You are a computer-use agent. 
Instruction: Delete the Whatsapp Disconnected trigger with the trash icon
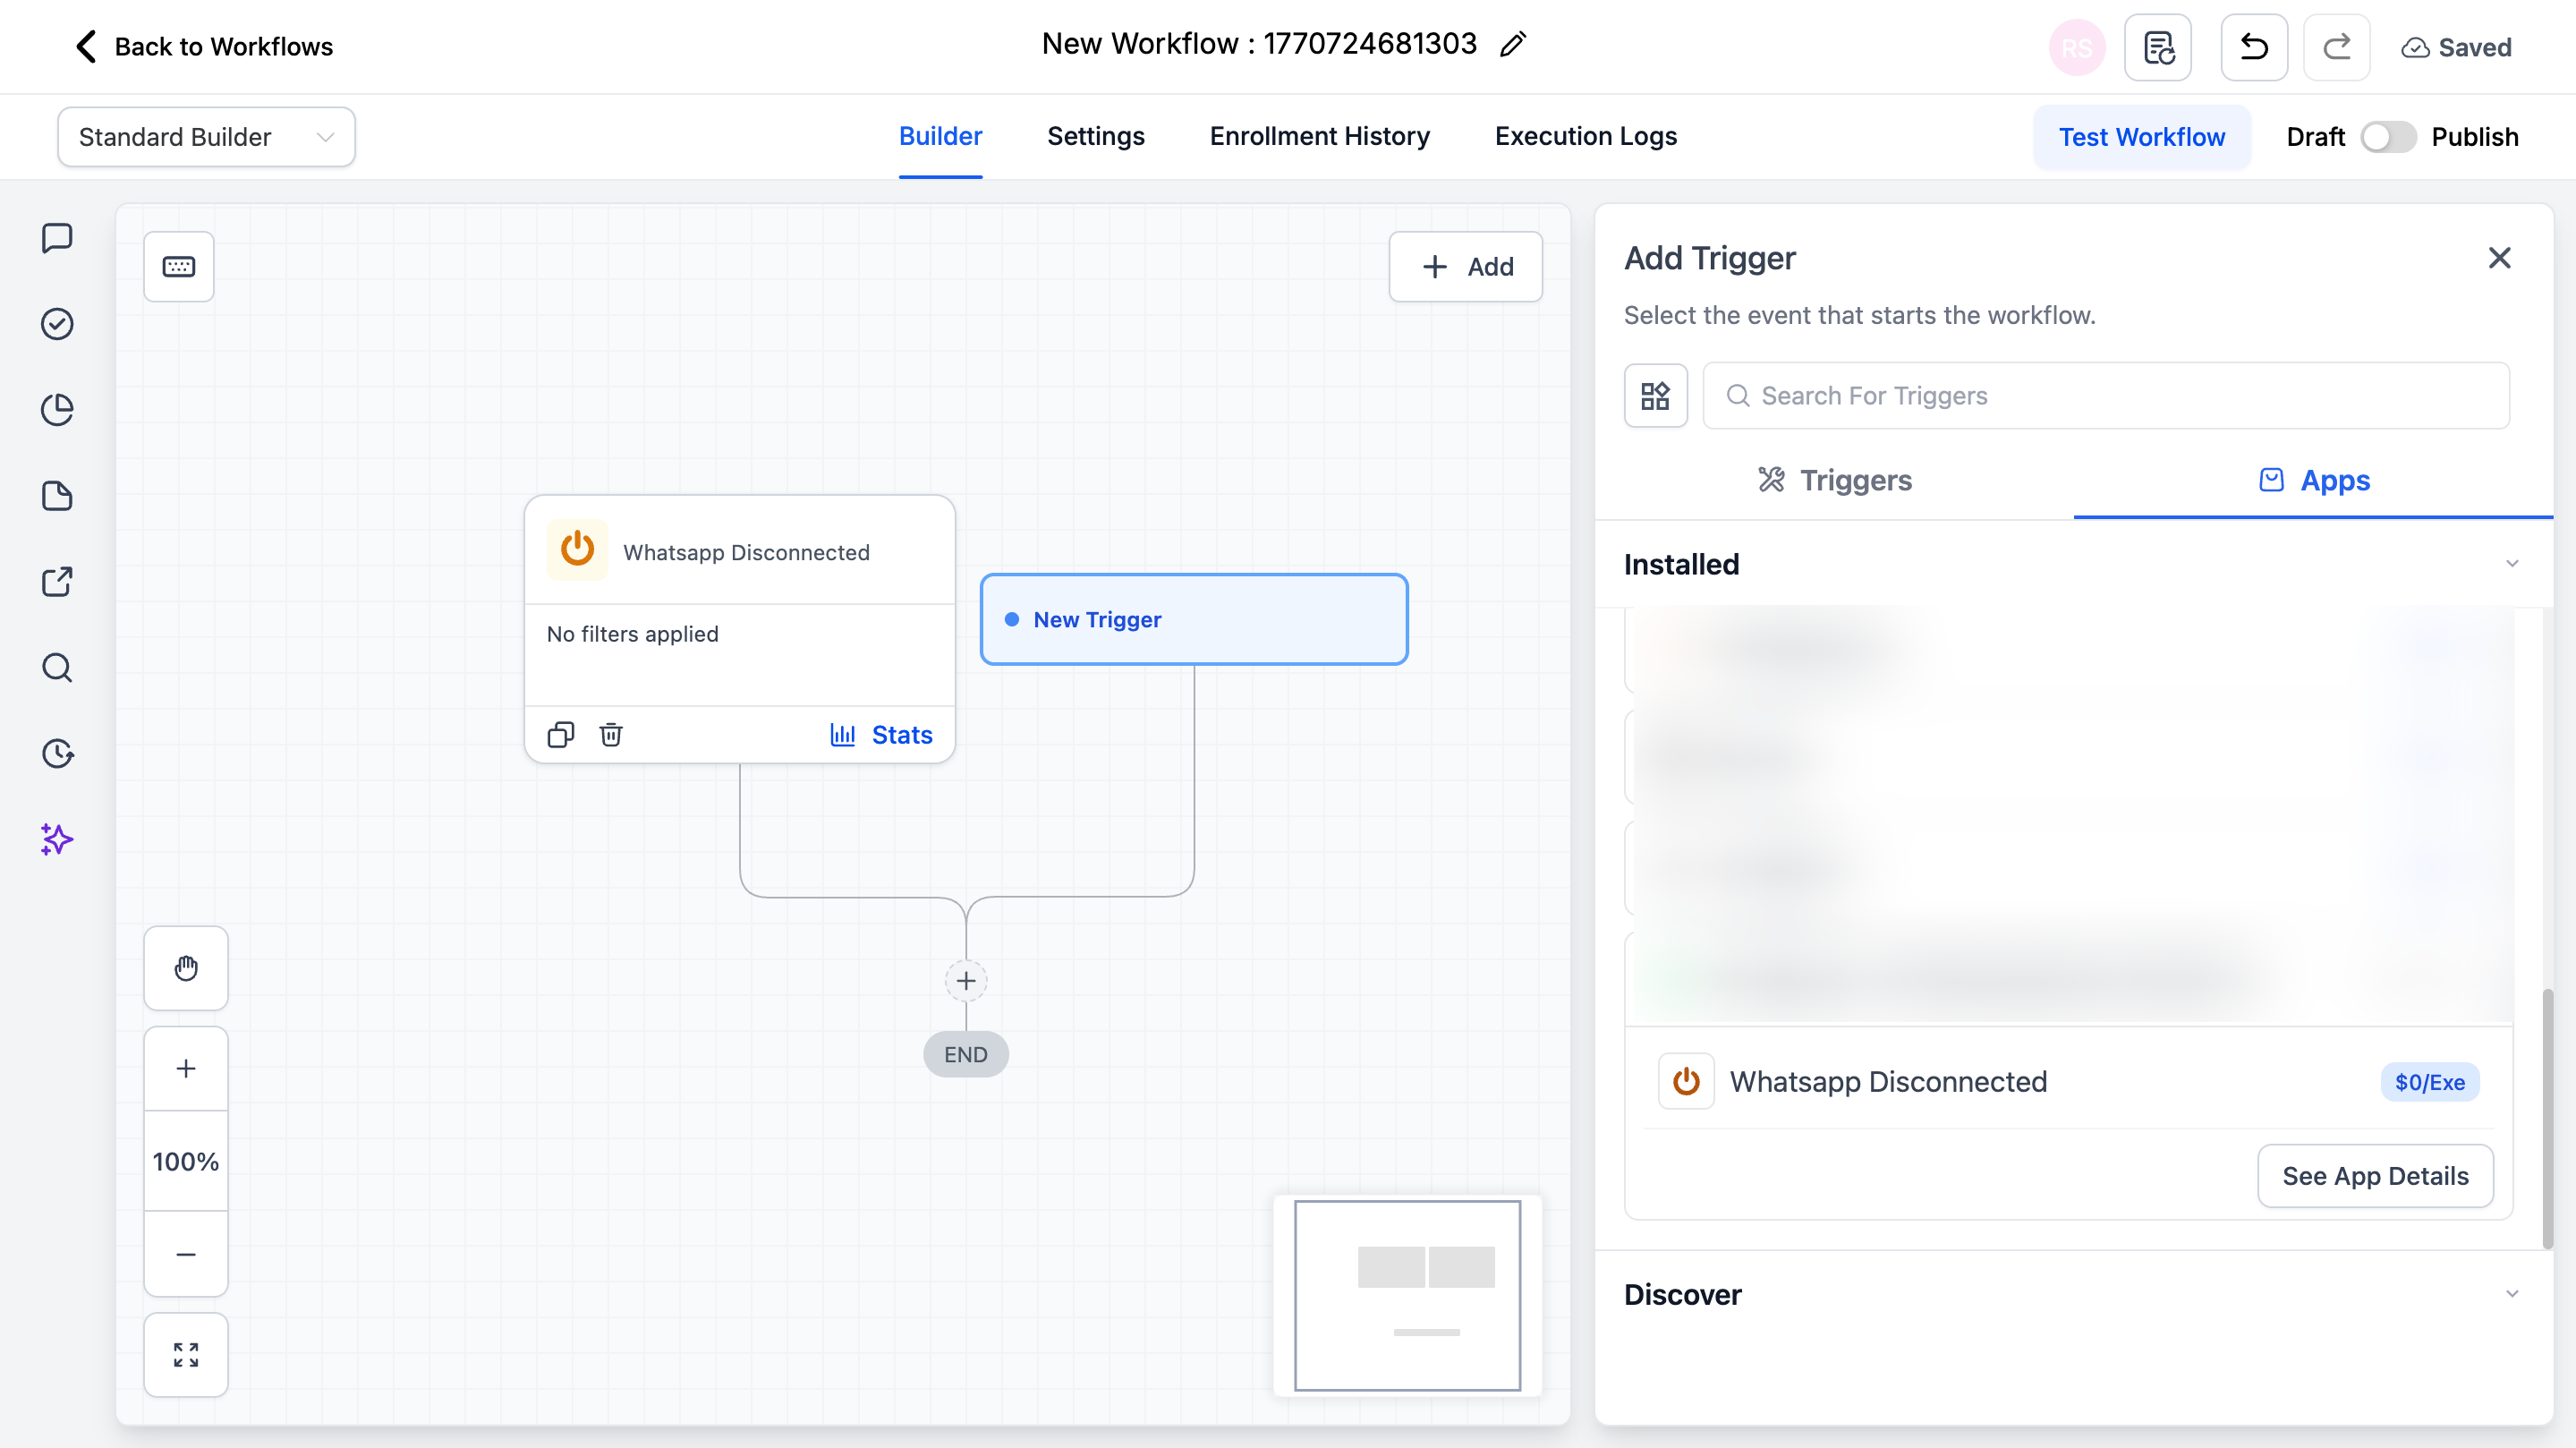[x=610, y=735]
